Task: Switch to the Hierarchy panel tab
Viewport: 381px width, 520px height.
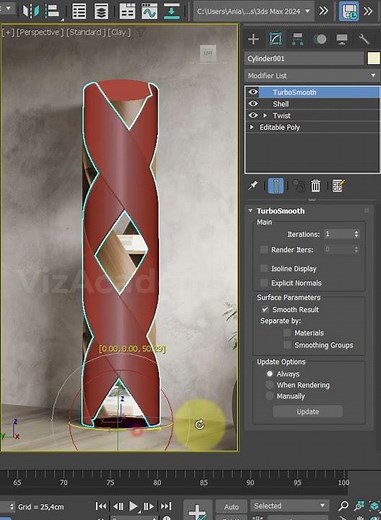Action: (x=297, y=39)
